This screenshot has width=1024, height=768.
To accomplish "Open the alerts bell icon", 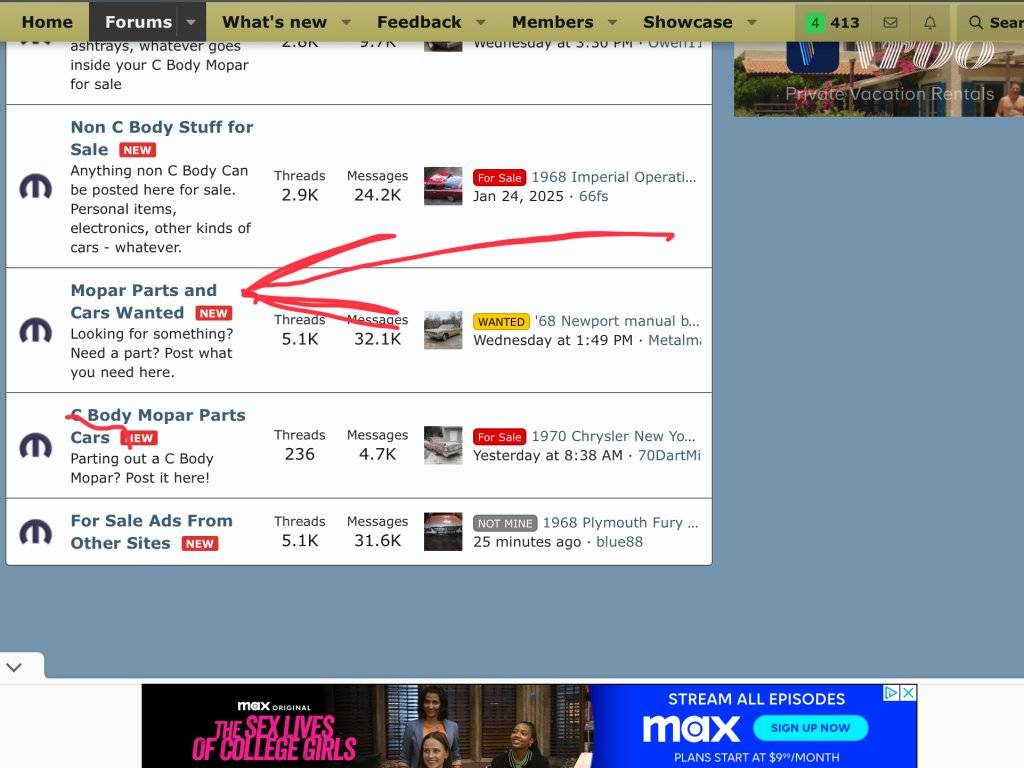I will [x=930, y=22].
